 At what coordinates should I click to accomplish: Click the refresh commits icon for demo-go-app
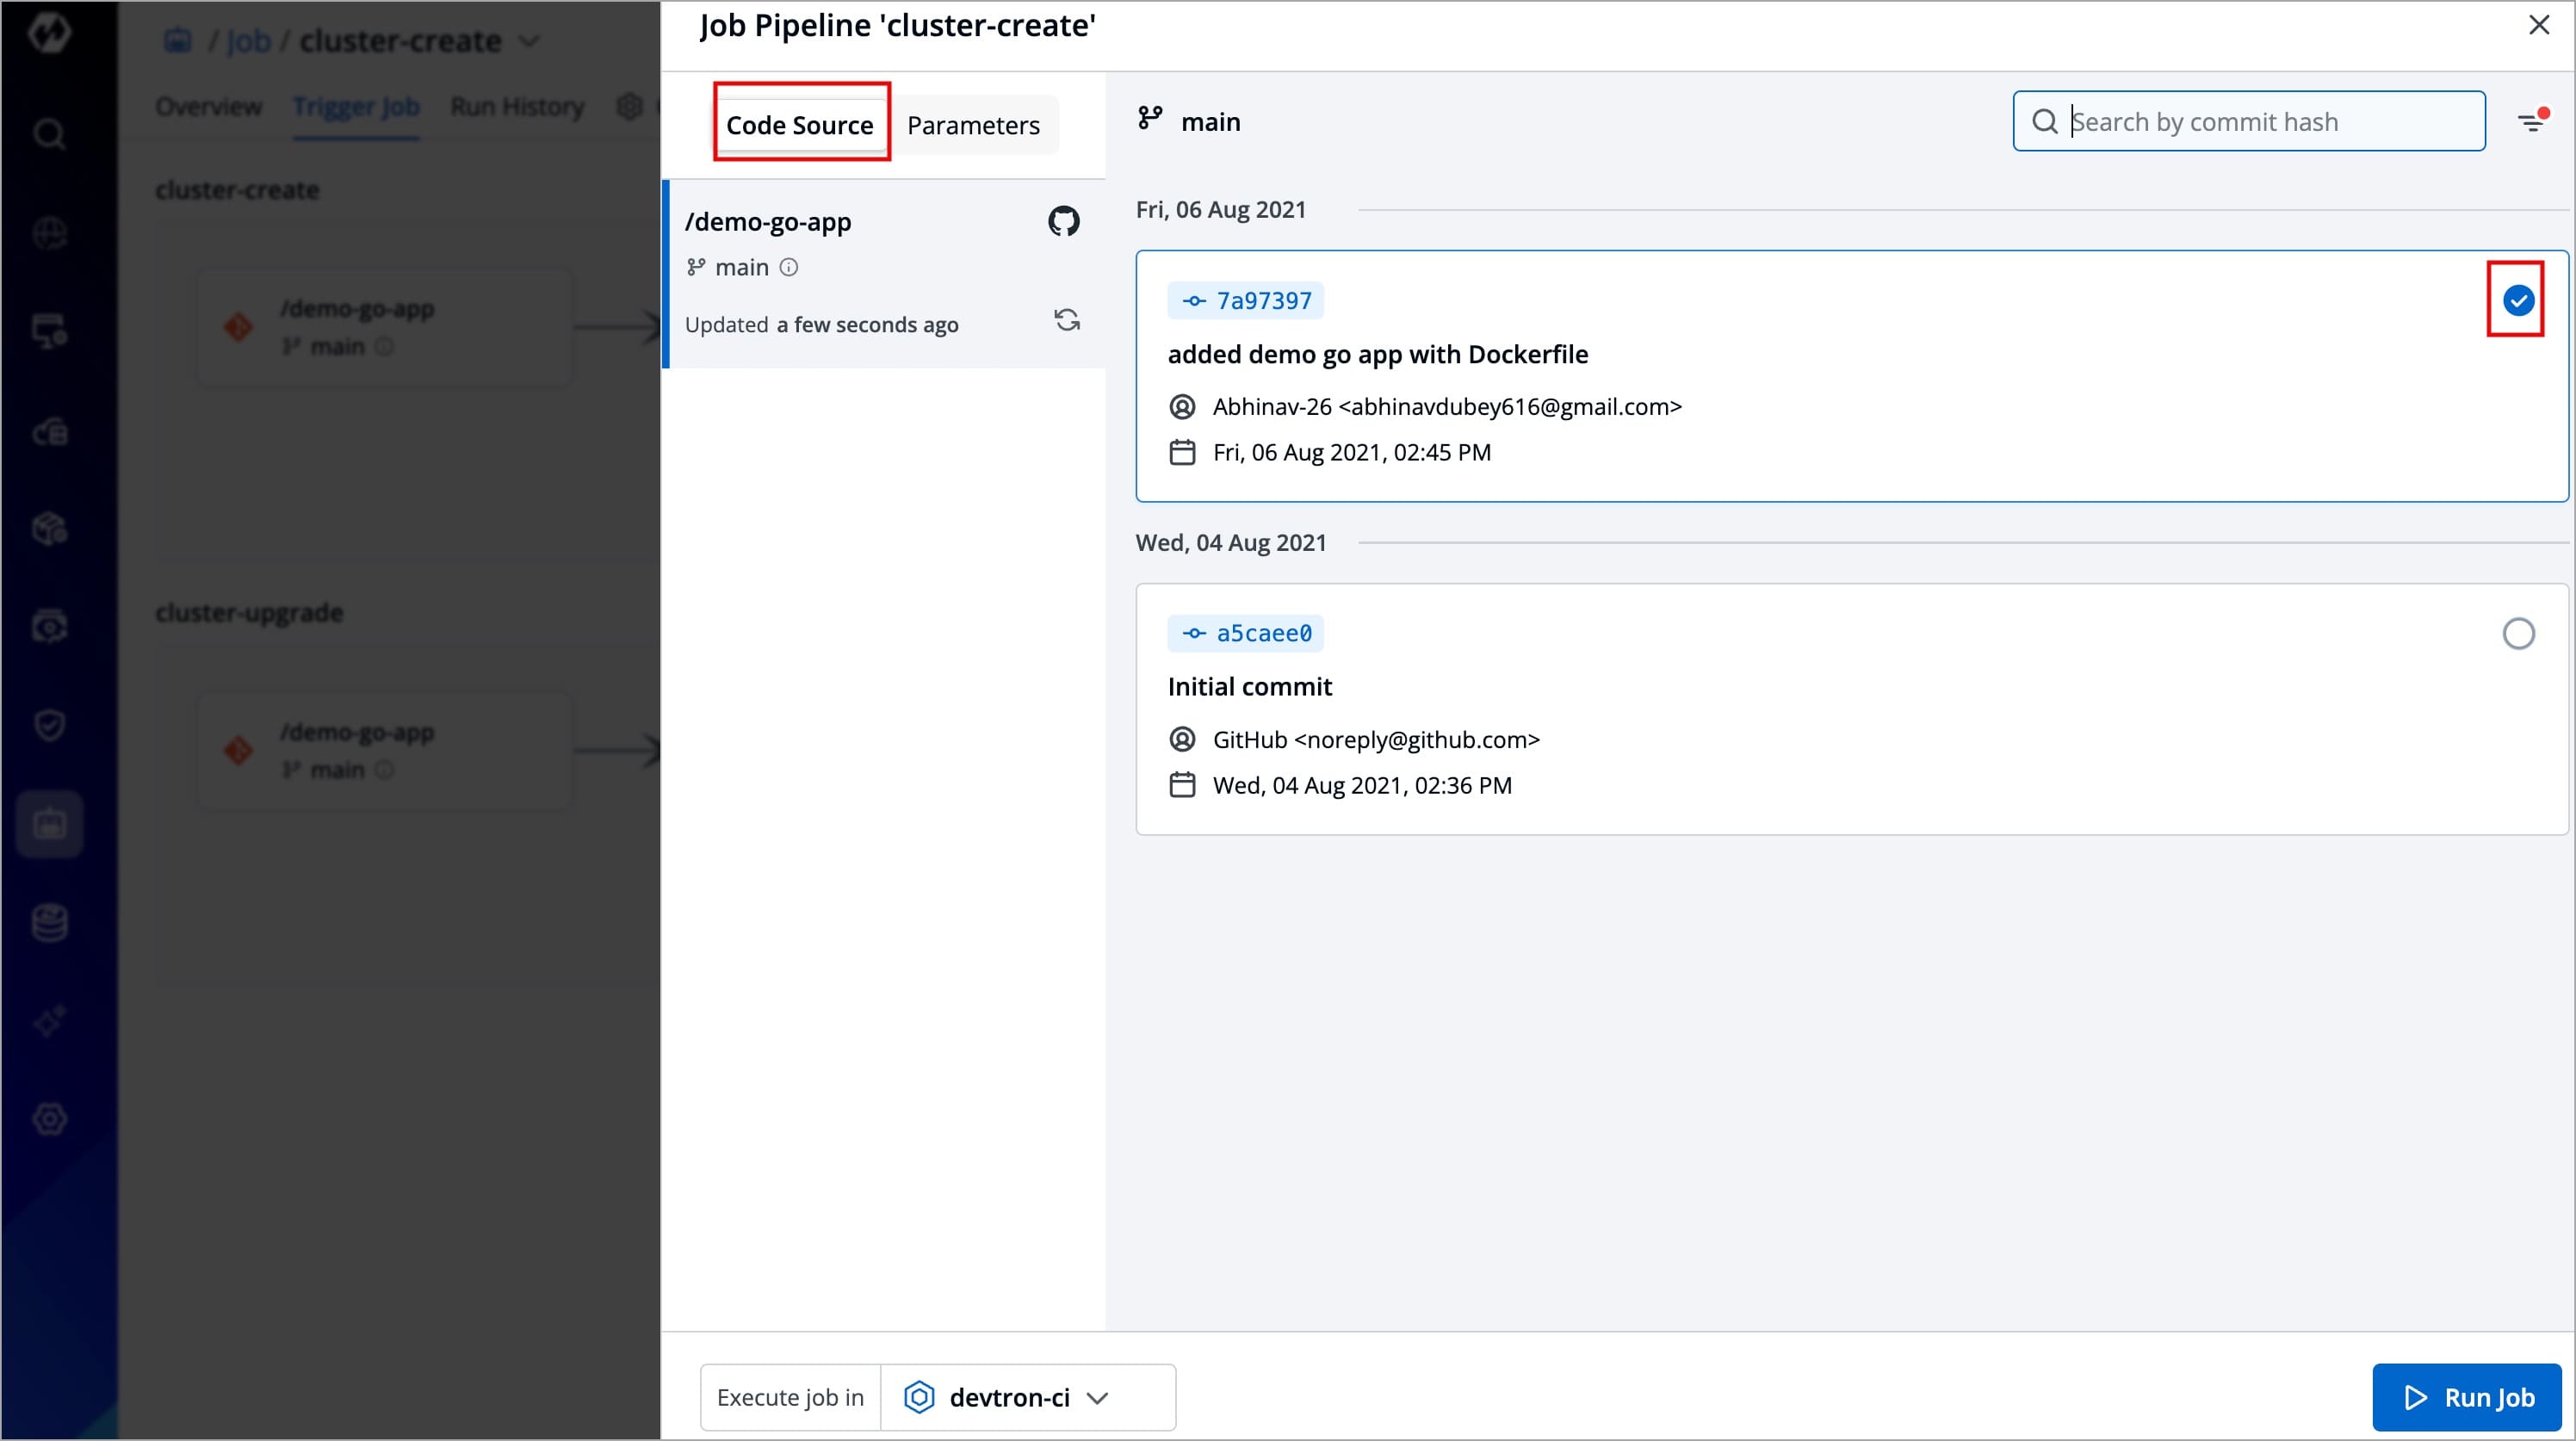(1067, 320)
